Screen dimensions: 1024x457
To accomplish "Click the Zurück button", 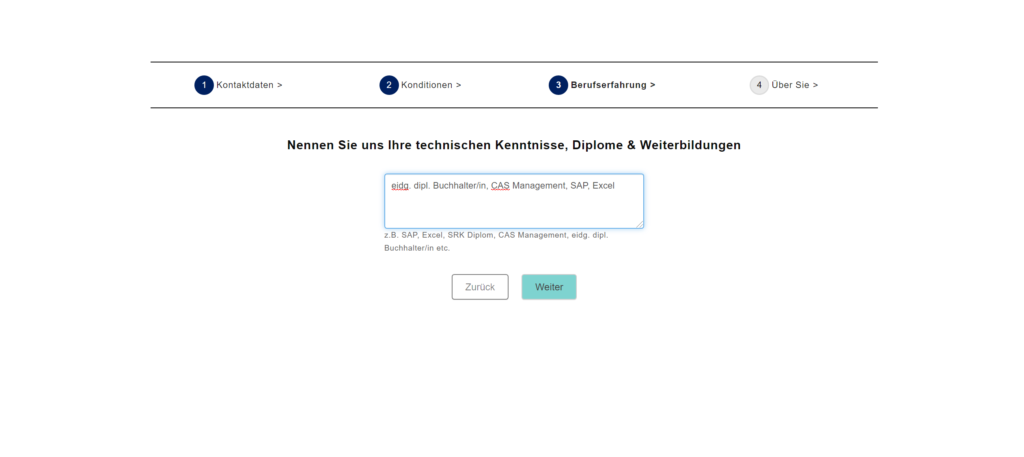I will tap(480, 287).
